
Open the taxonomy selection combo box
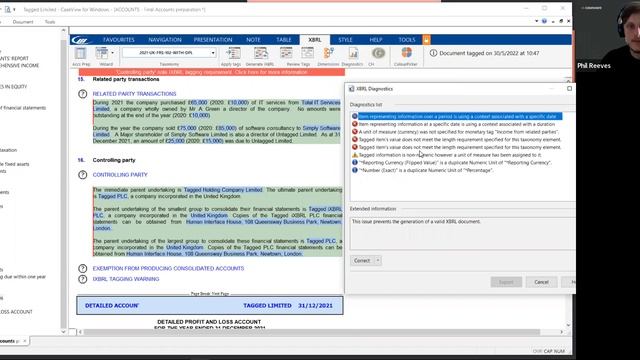[169, 53]
